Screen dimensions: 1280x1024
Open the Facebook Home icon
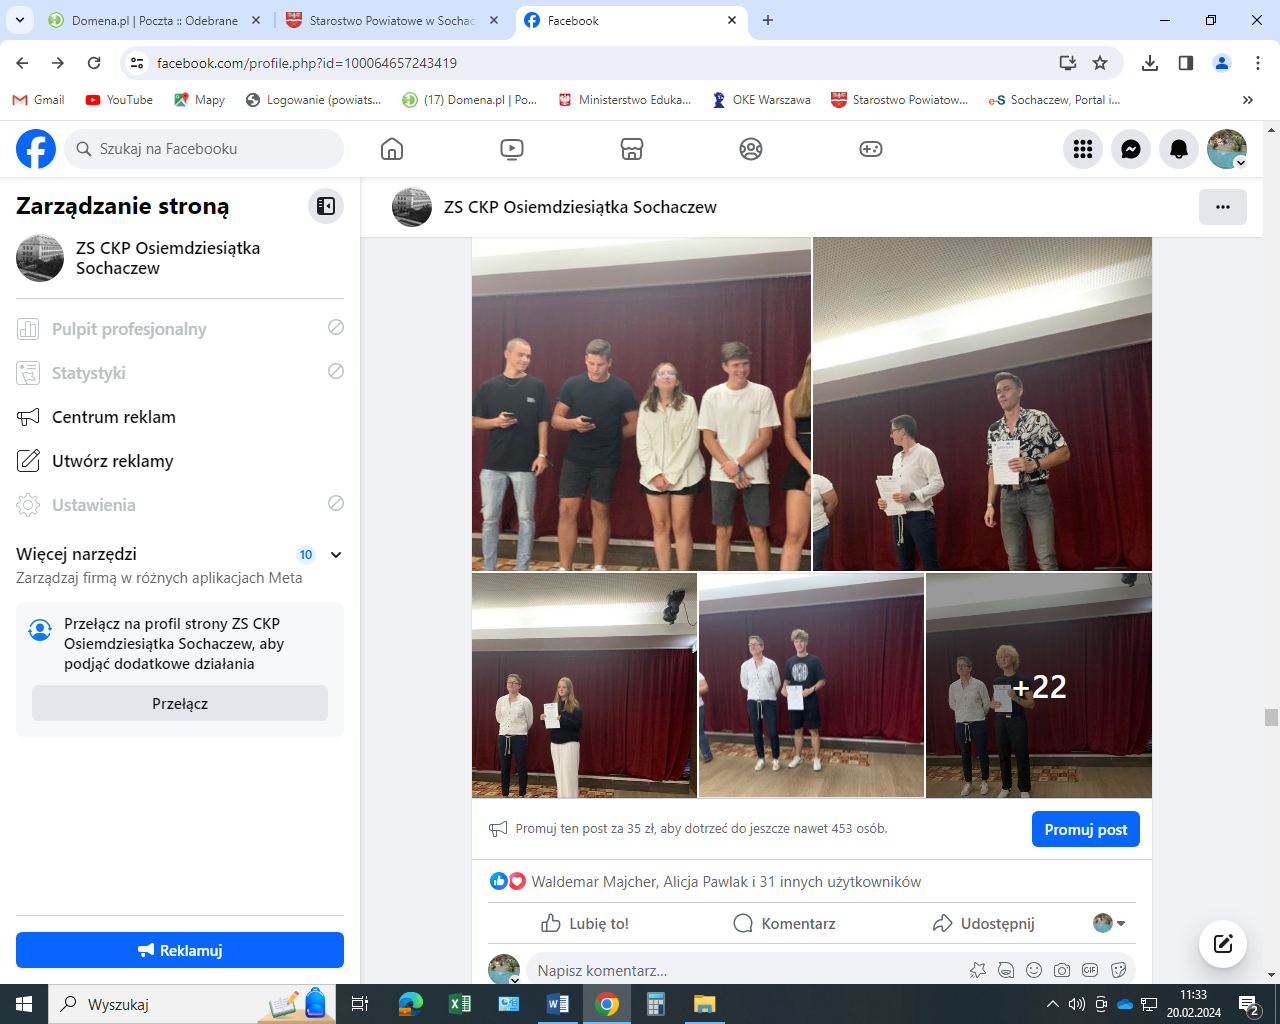(392, 149)
